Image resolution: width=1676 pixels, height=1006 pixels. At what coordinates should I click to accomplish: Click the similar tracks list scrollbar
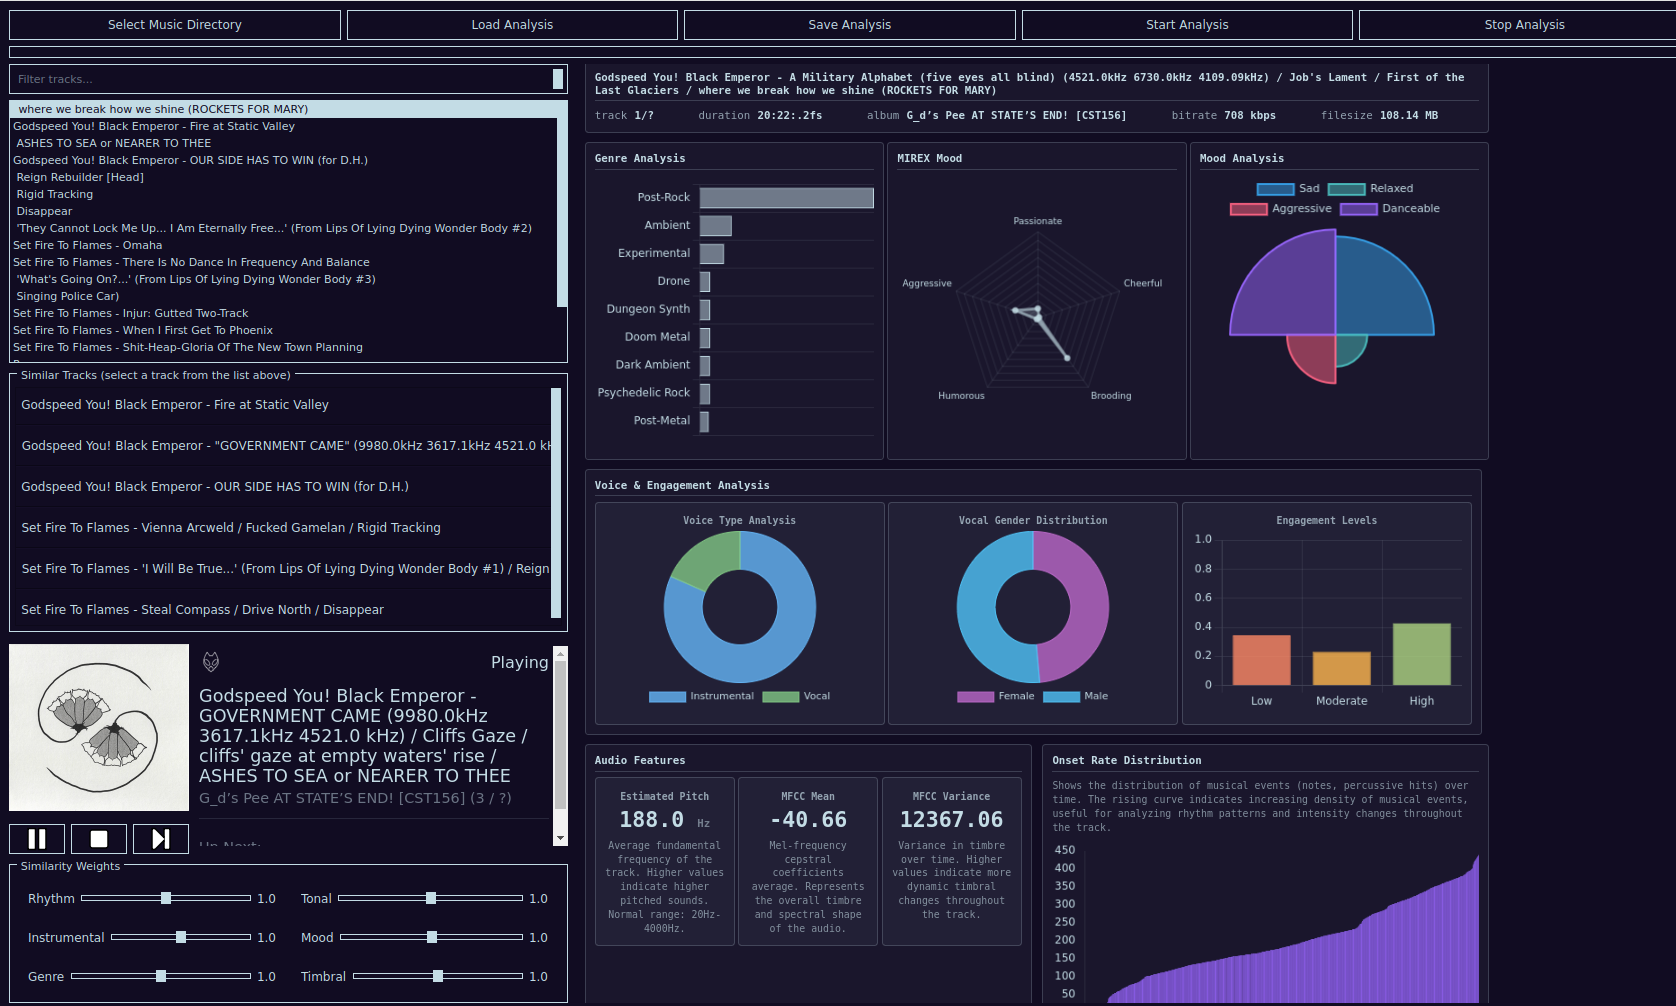pos(556,503)
